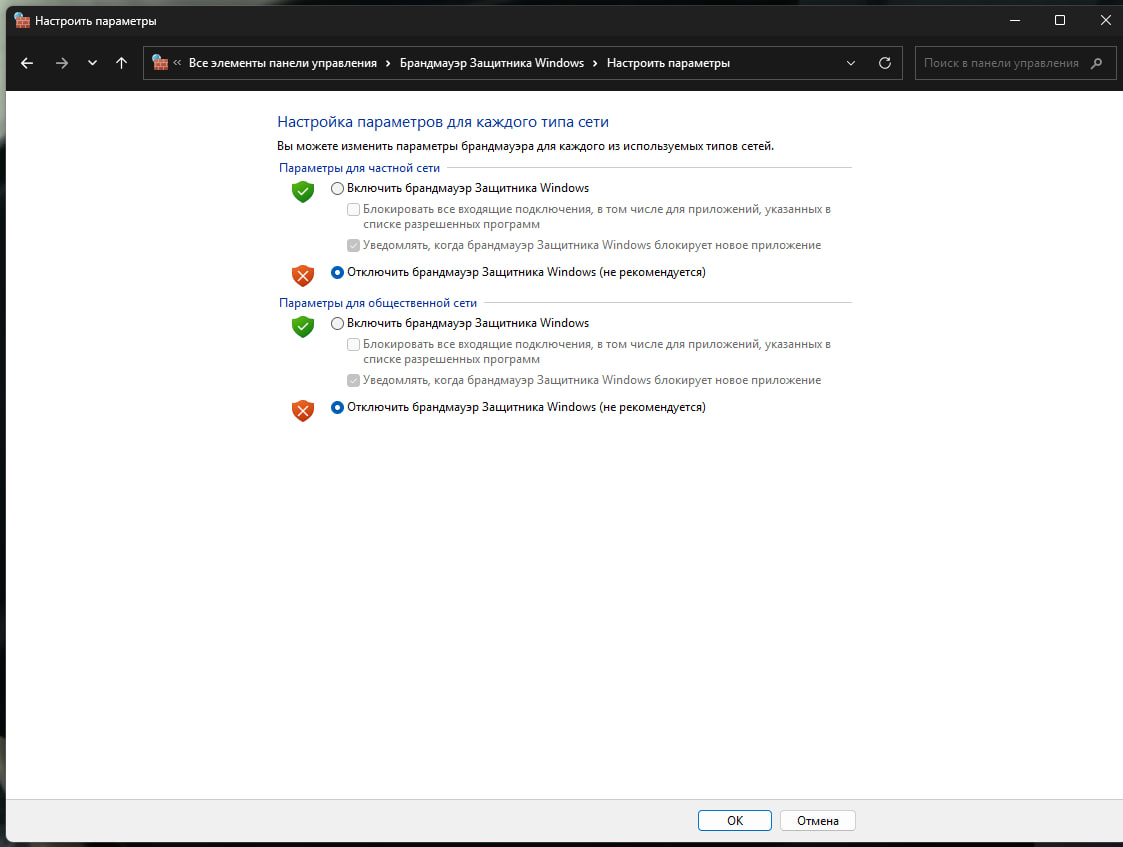1123x847 pixels.
Task: Open 'Все элементы панели управления' breadcrumb
Action: (282, 63)
